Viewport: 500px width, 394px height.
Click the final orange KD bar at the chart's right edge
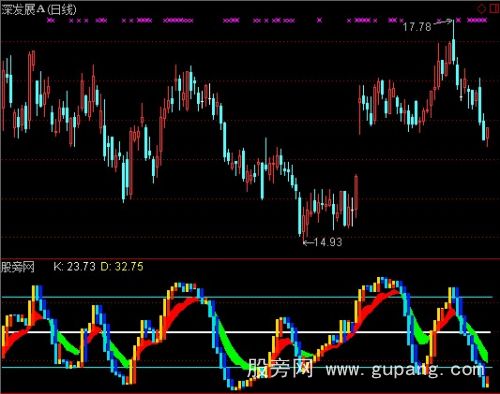(488, 382)
